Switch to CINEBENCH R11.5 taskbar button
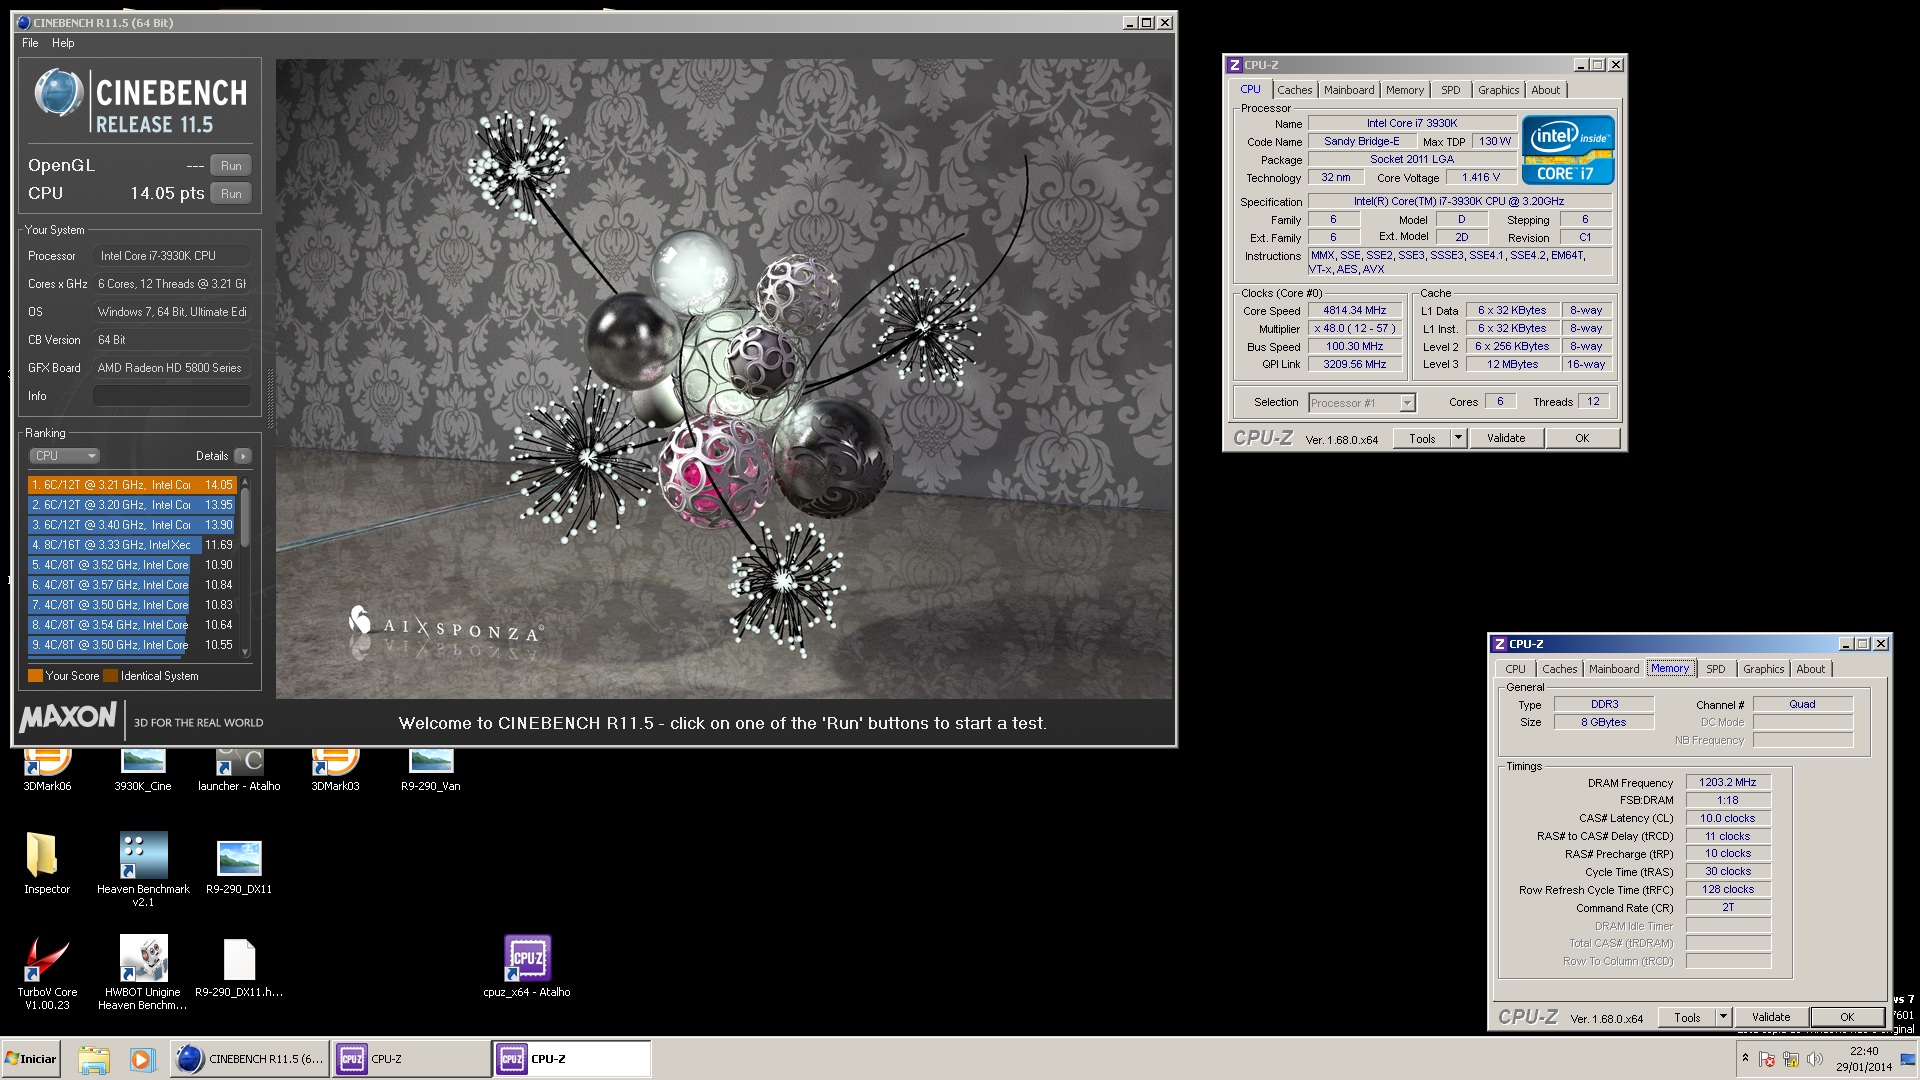 coord(249,1059)
